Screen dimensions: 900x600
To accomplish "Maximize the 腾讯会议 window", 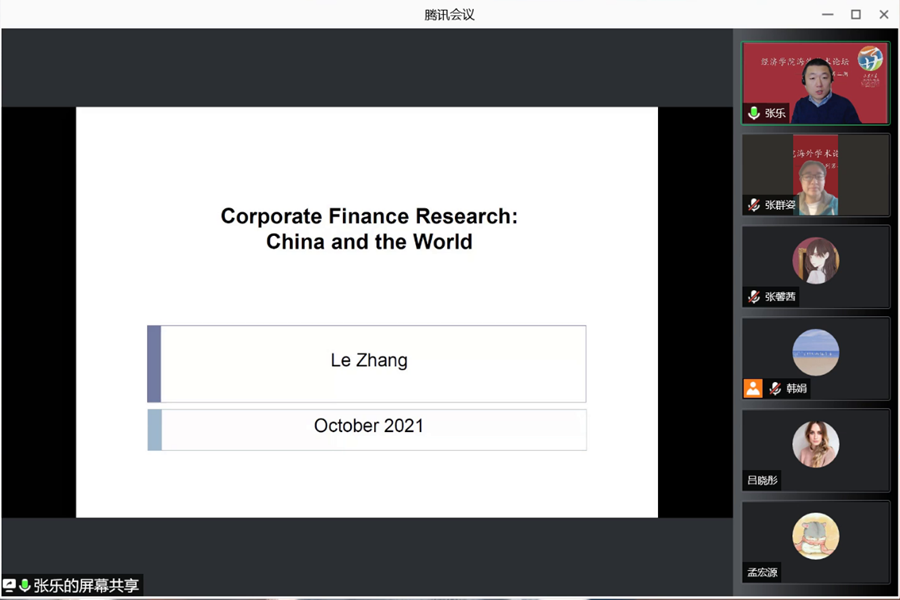I will coord(856,14).
